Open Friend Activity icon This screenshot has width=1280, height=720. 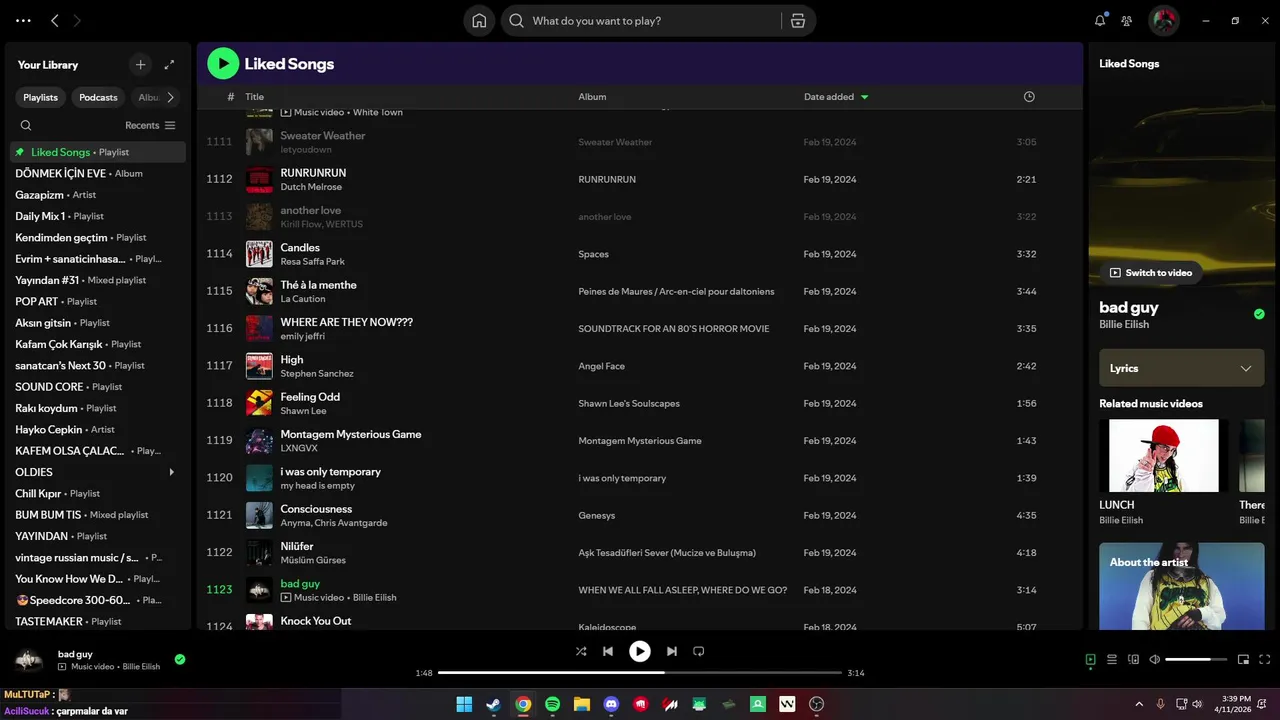click(1127, 21)
